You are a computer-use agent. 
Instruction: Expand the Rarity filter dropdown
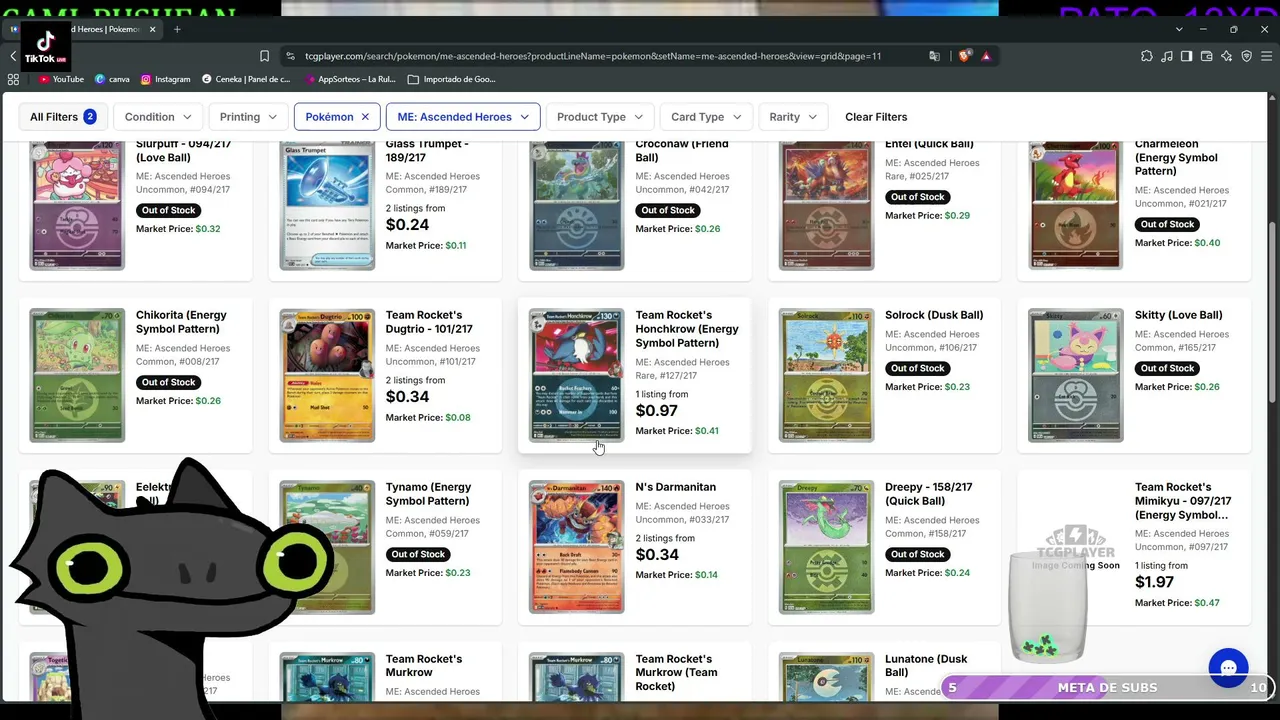coord(793,117)
